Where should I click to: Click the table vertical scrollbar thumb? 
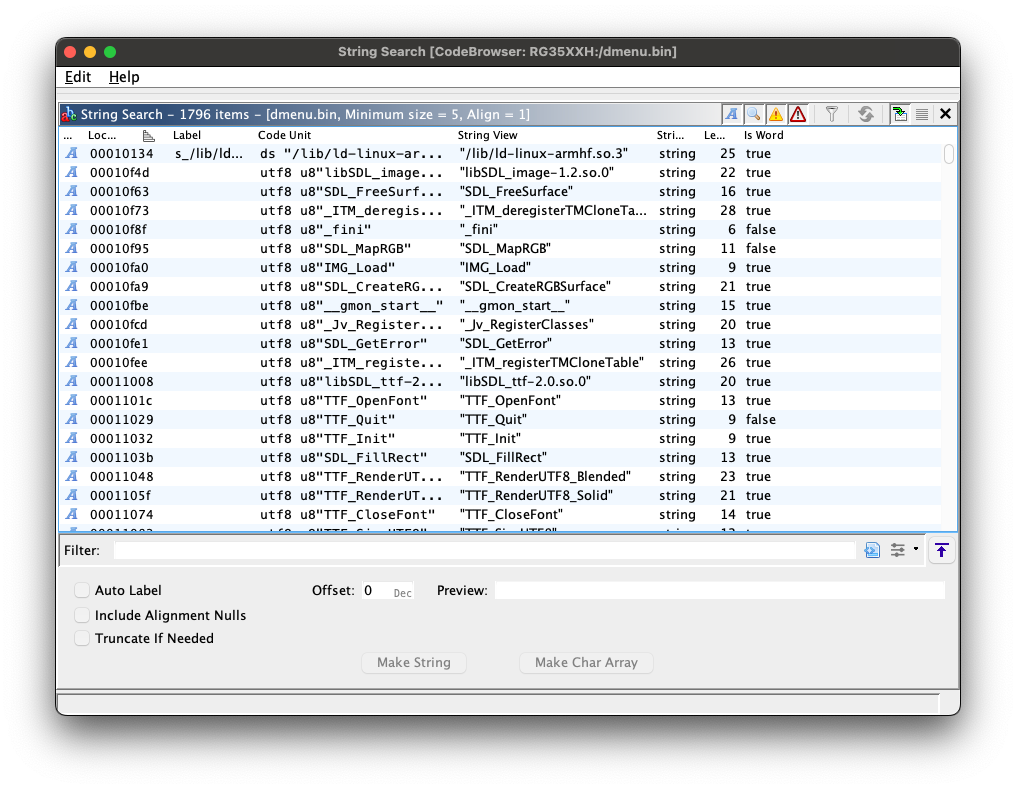949,155
